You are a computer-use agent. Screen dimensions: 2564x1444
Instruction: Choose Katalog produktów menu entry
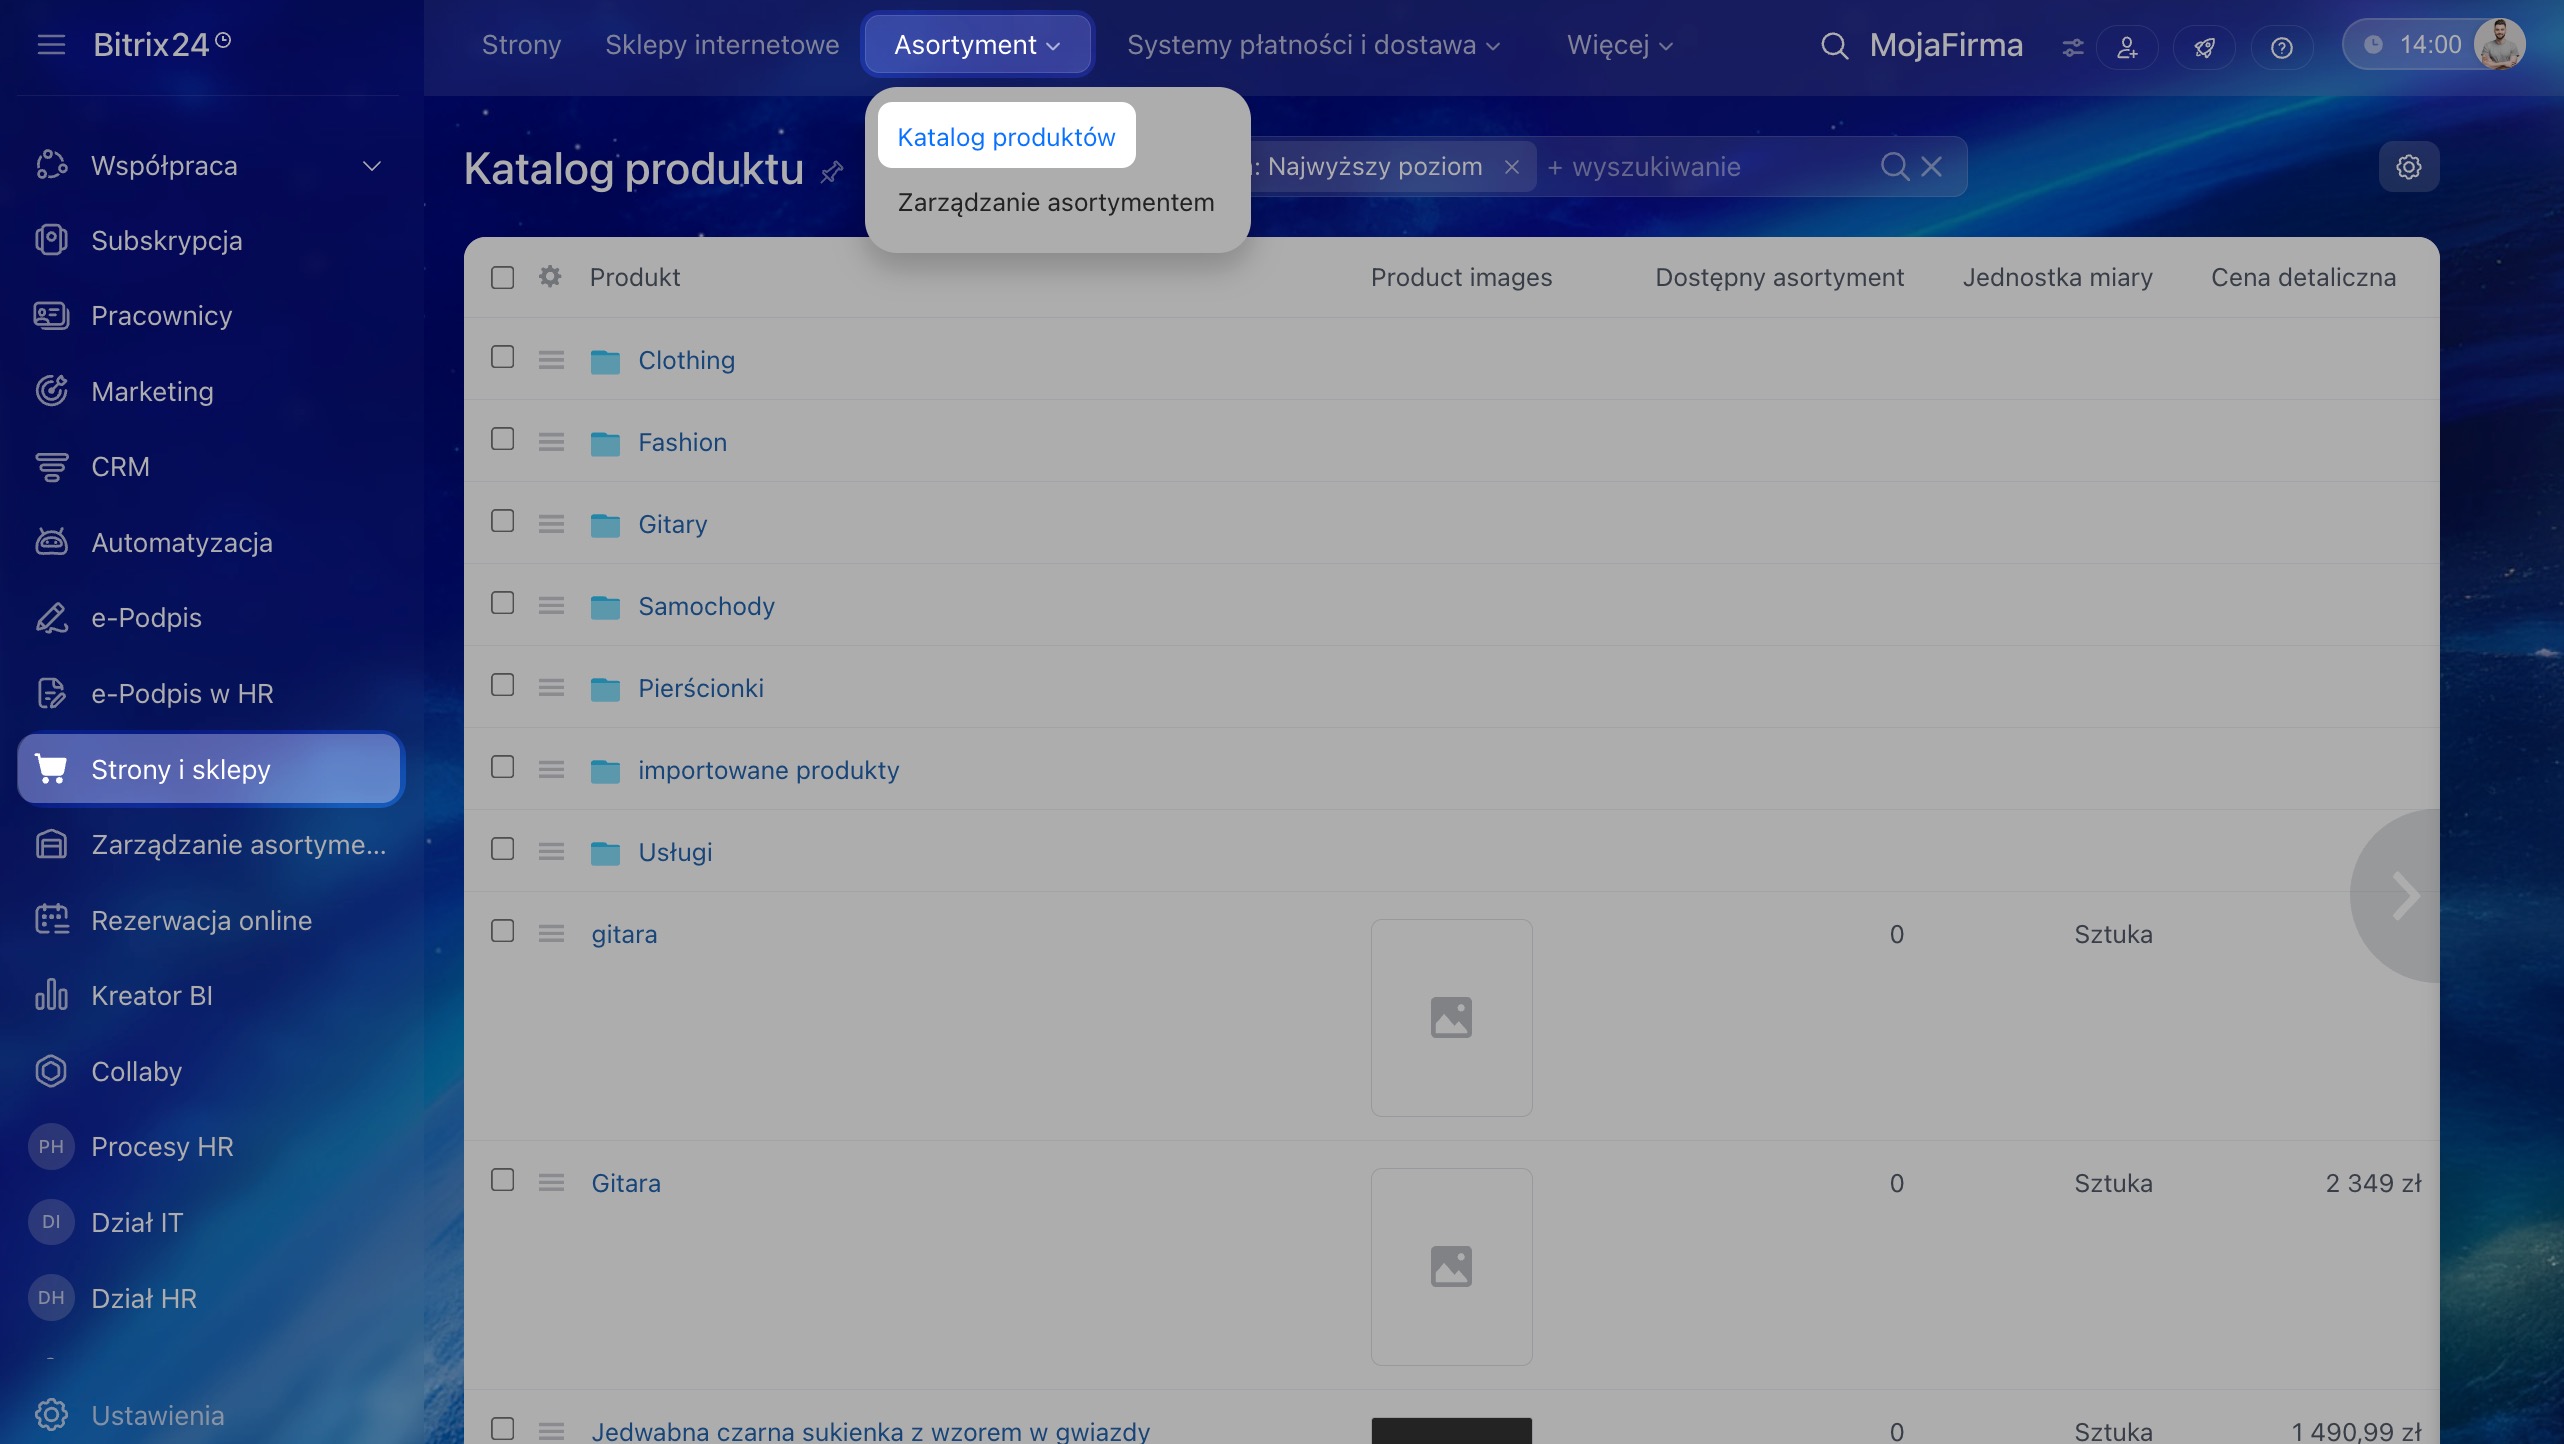click(1006, 137)
